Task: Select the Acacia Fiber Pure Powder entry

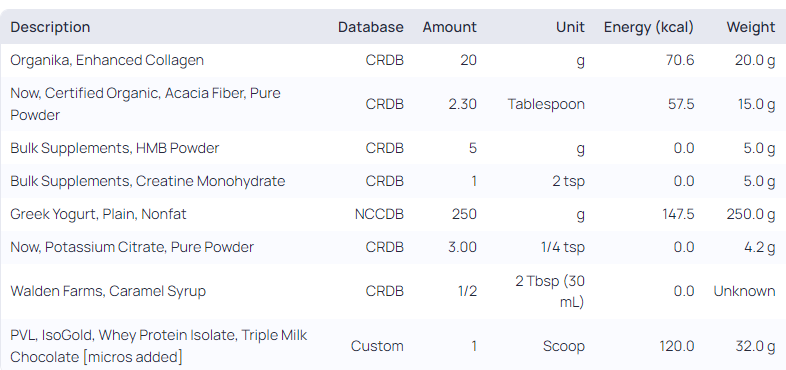Action: [x=393, y=104]
